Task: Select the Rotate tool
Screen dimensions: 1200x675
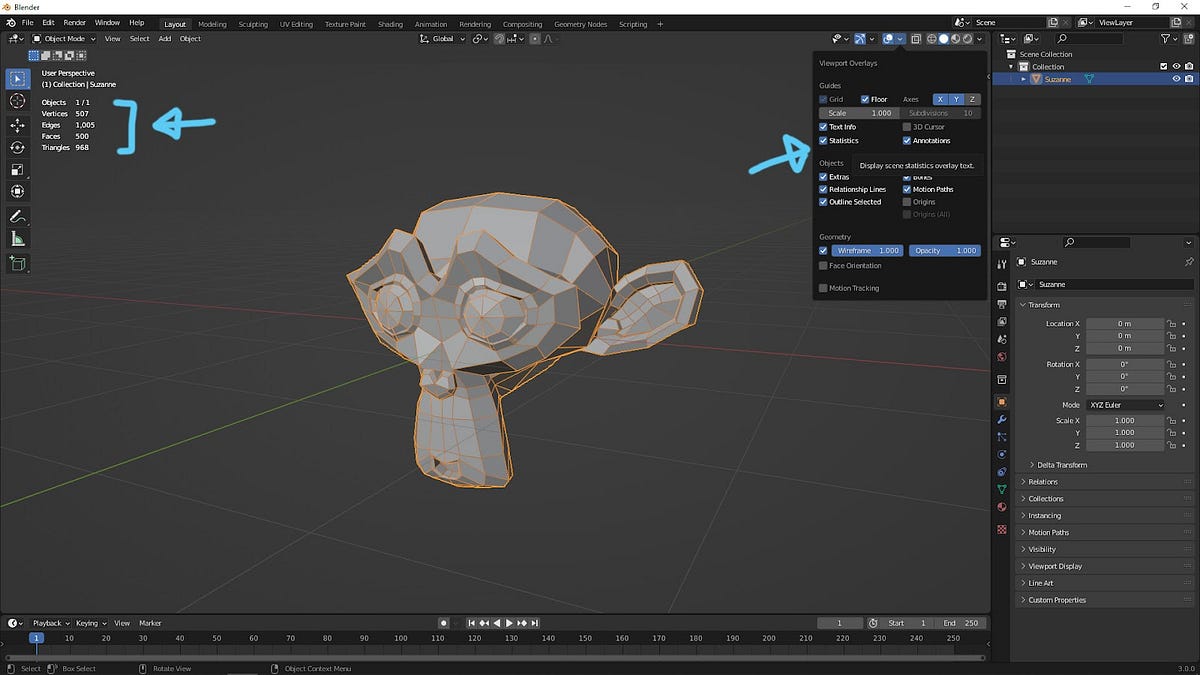Action: [x=17, y=148]
